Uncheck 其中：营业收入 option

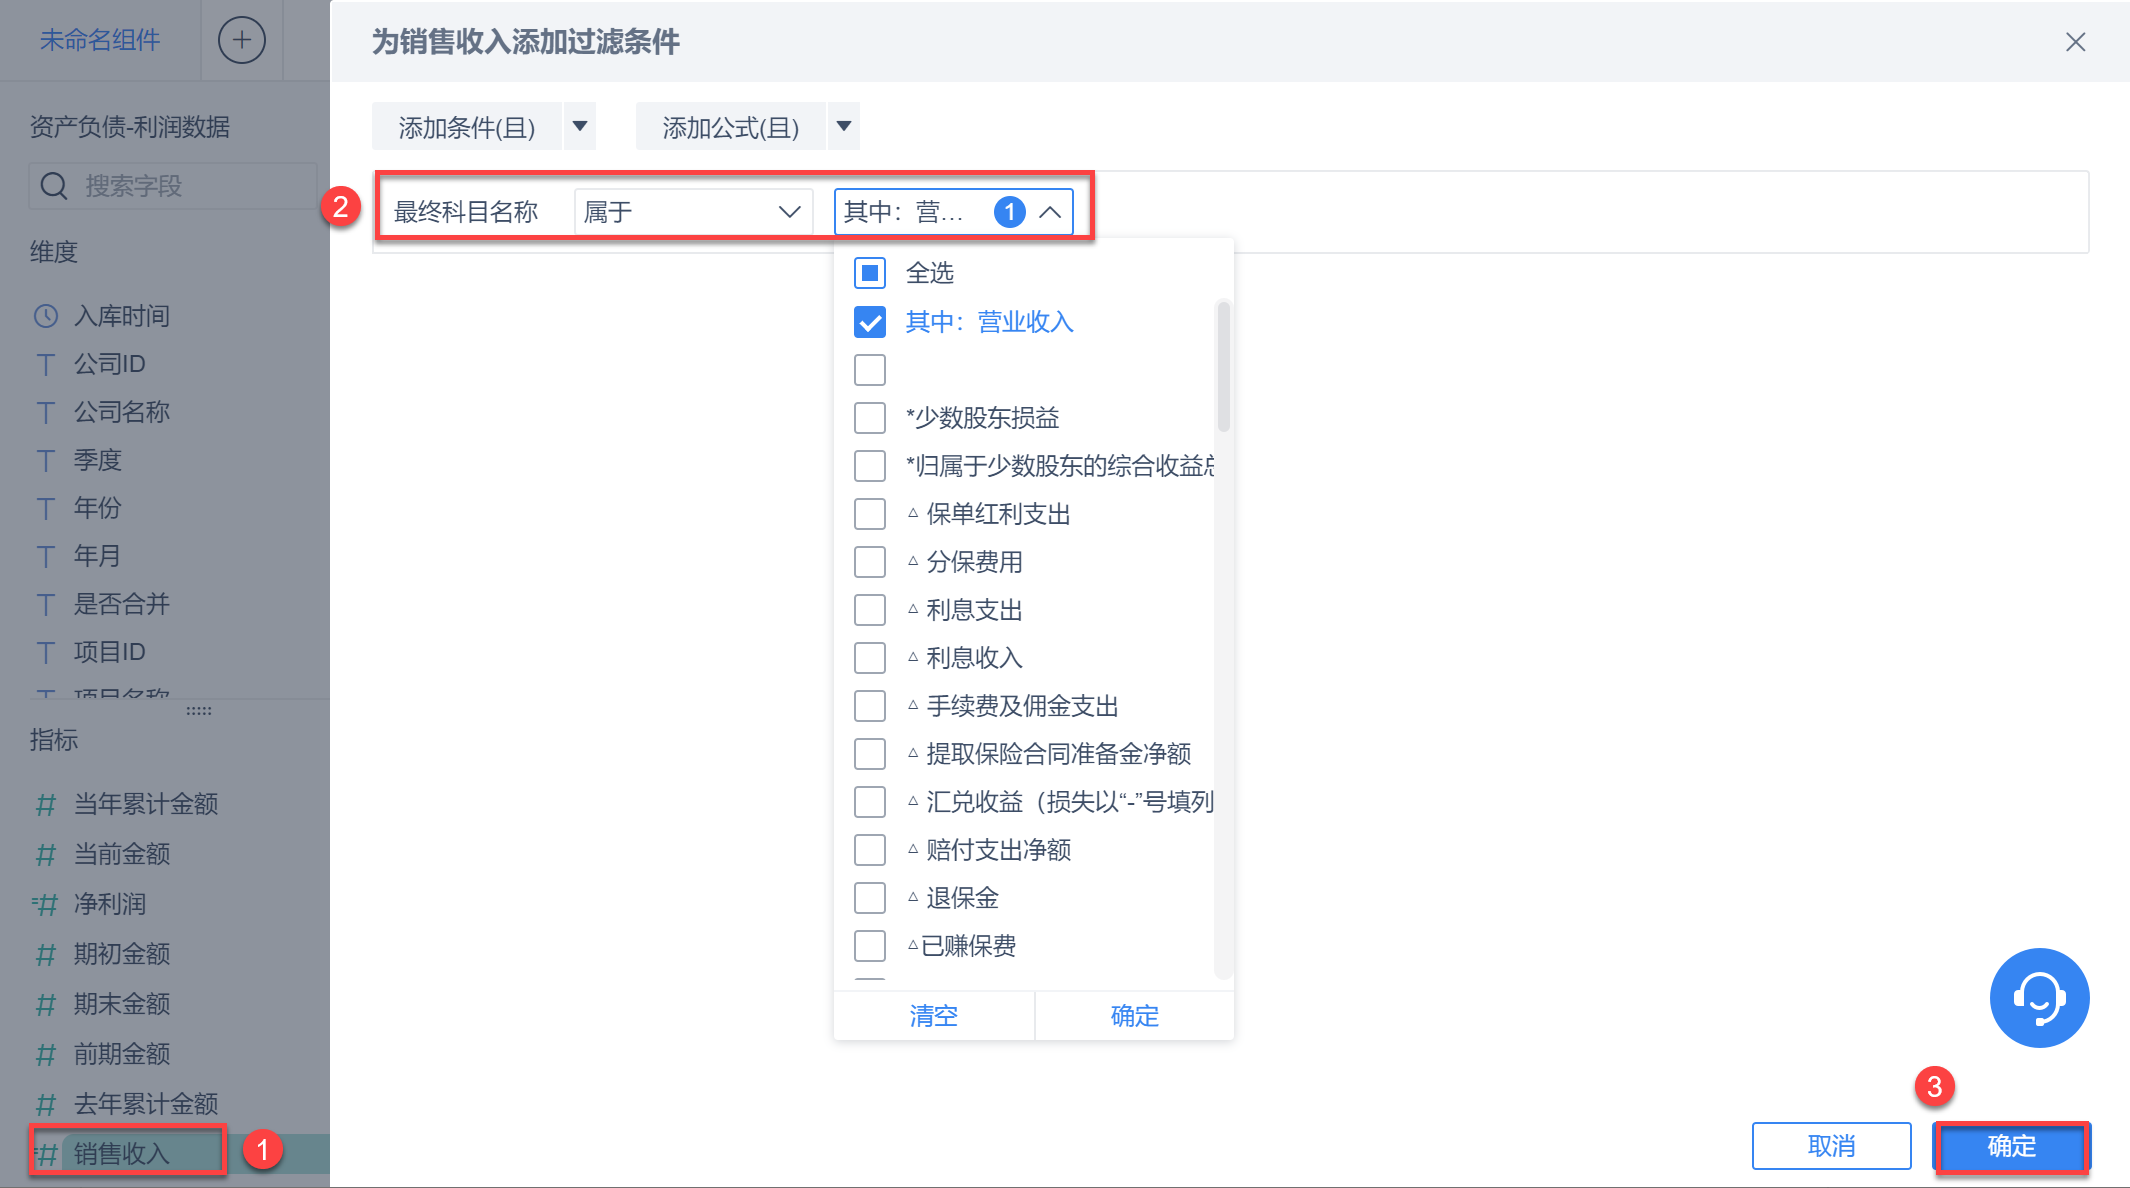point(870,322)
